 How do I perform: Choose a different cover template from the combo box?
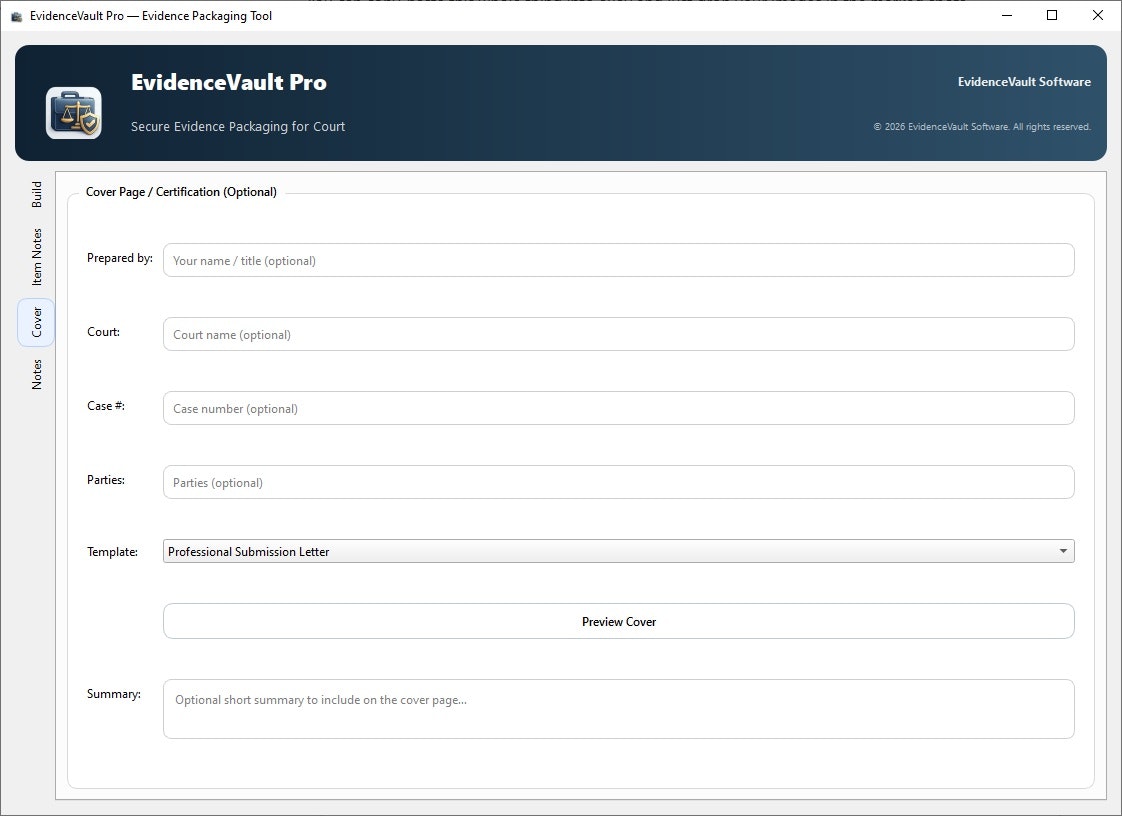pos(618,551)
